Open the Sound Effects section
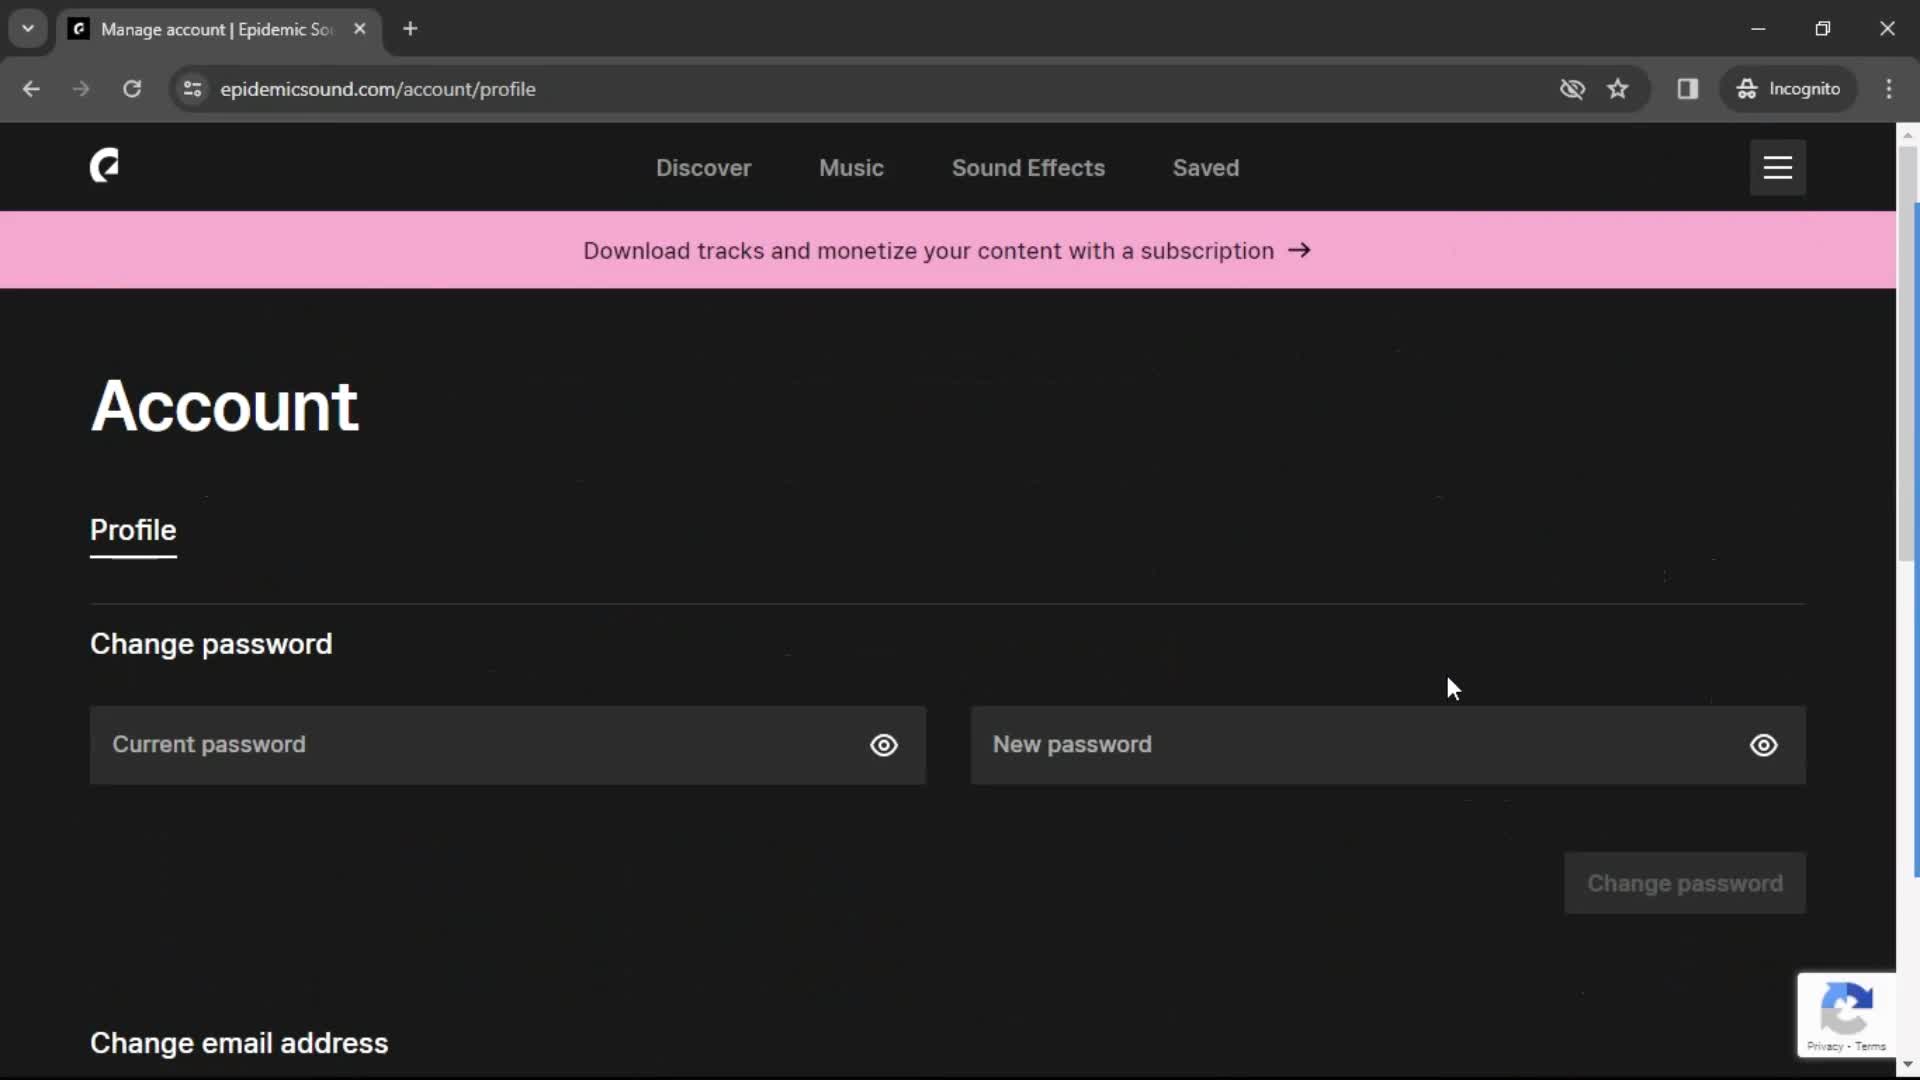The image size is (1920, 1080). (x=1029, y=167)
